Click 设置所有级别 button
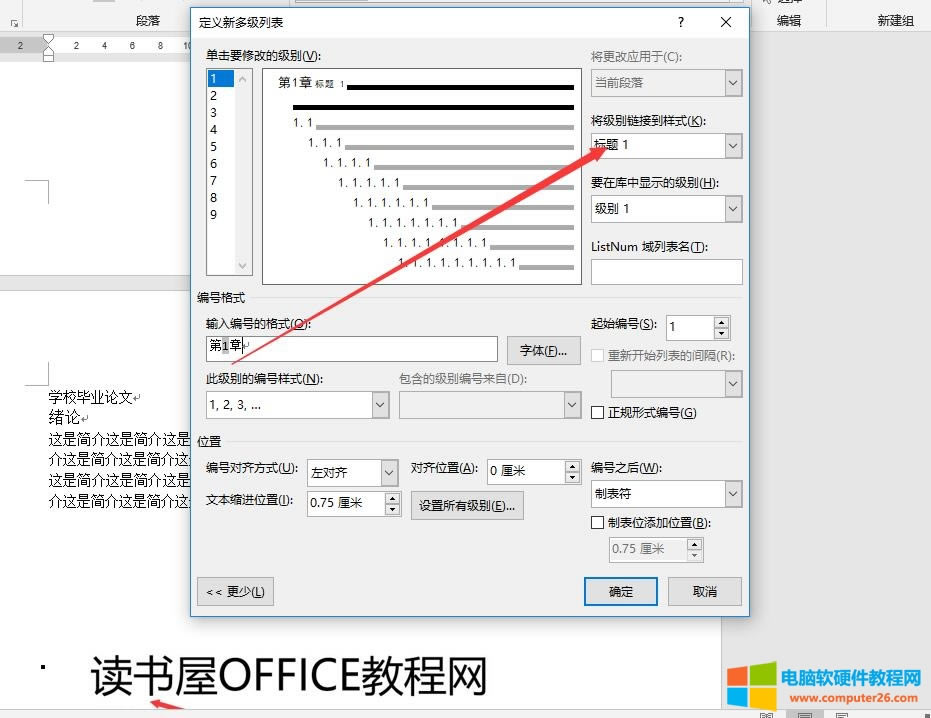931x718 pixels. coord(467,505)
